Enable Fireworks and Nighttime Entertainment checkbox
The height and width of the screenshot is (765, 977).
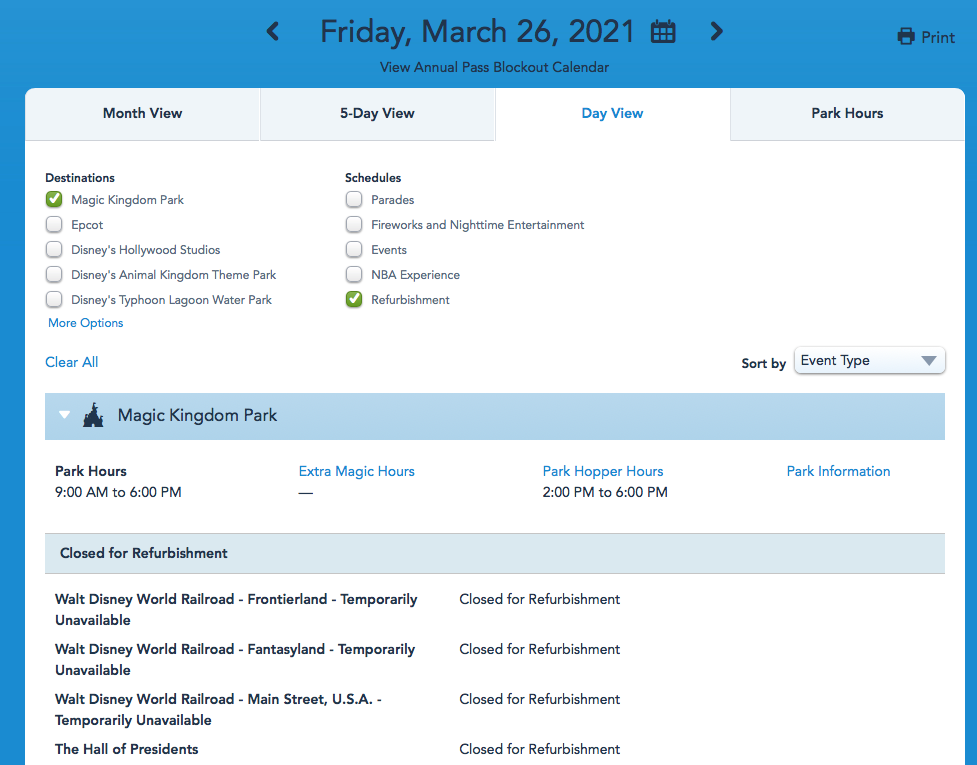click(354, 224)
